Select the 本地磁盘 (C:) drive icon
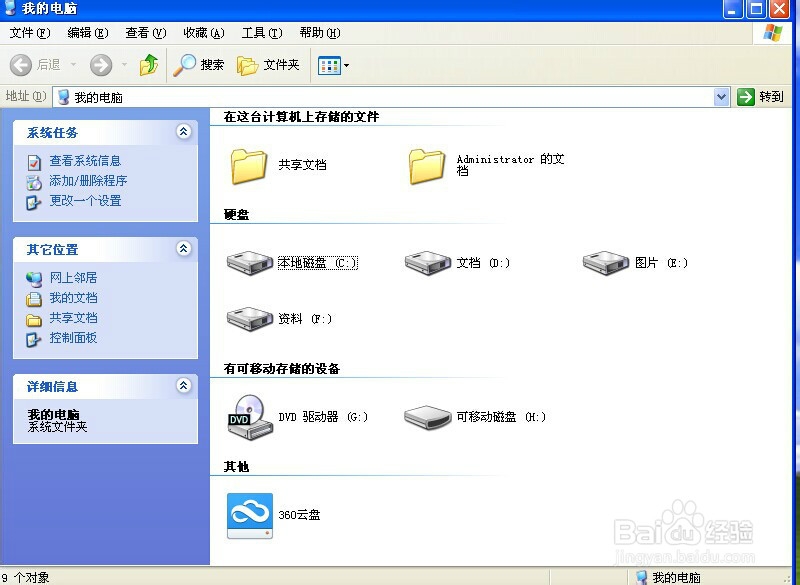This screenshot has width=800, height=585. (x=249, y=263)
